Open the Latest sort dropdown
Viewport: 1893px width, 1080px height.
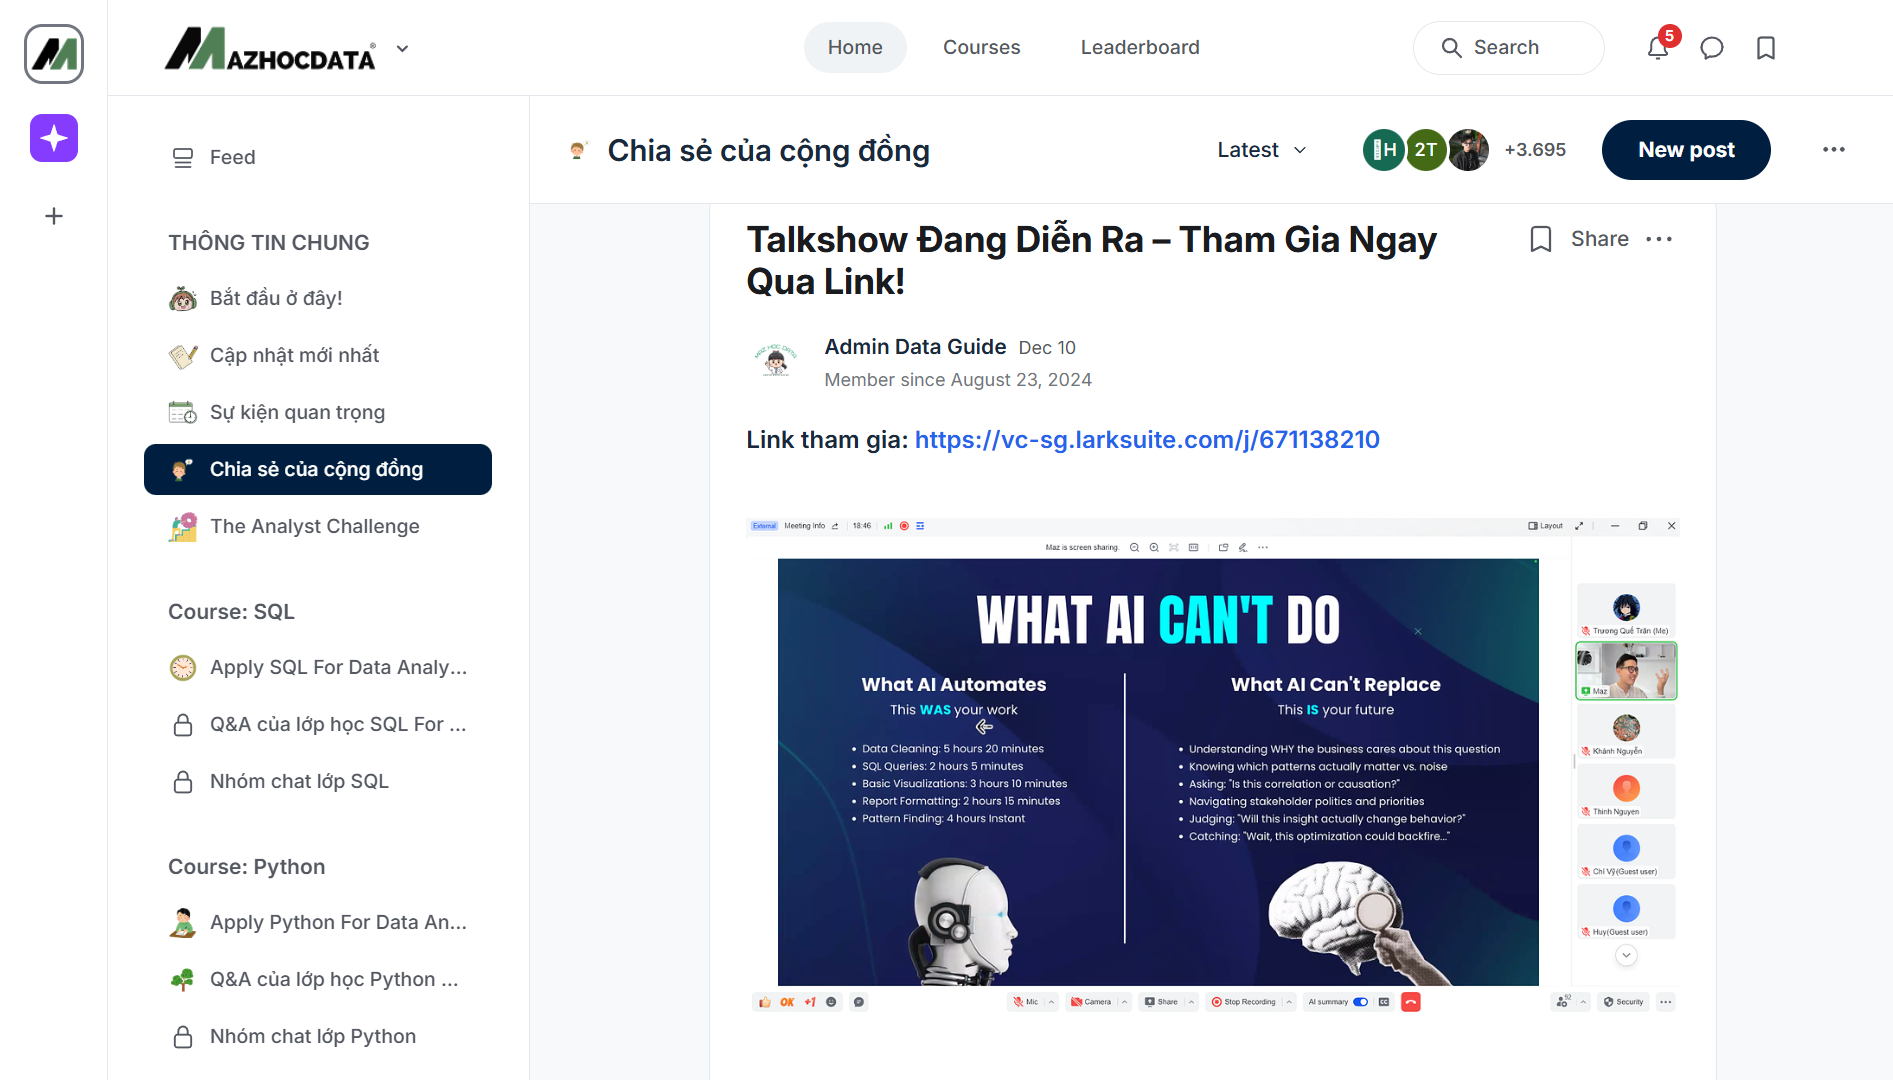(x=1262, y=150)
